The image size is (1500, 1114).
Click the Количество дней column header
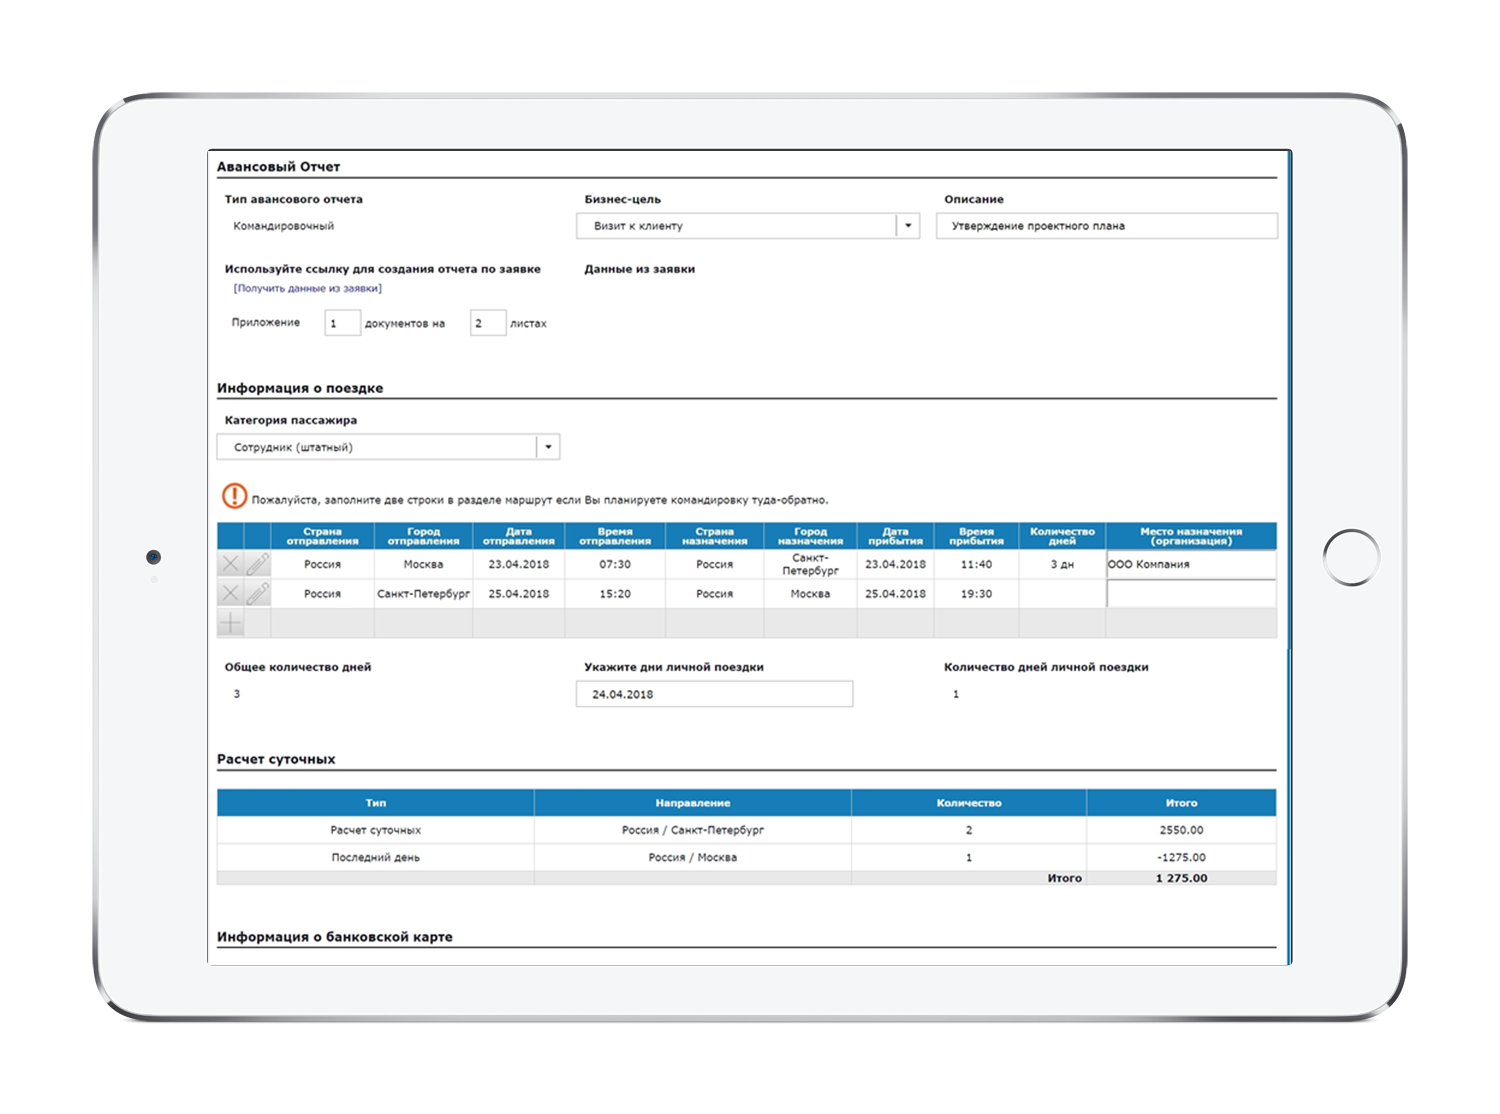(1062, 536)
